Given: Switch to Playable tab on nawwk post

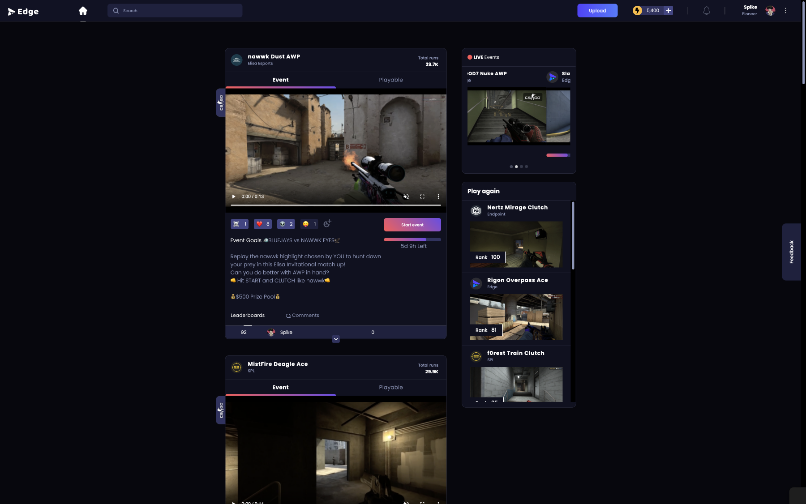Looking at the screenshot, I should (x=391, y=80).
